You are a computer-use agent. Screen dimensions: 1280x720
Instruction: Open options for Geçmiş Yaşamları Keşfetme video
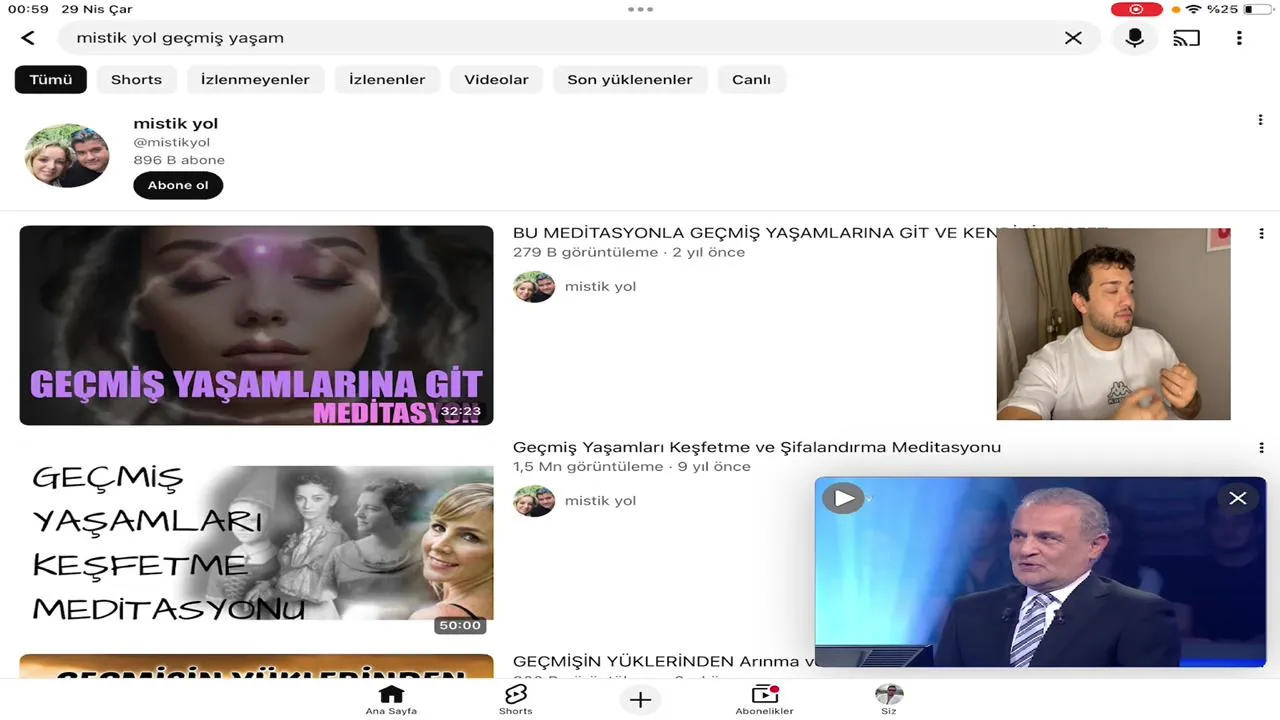coord(1261,447)
